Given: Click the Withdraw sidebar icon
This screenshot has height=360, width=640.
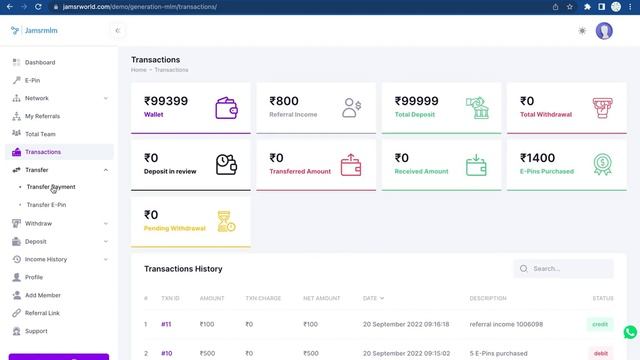Looking at the screenshot, I should pos(16,223).
